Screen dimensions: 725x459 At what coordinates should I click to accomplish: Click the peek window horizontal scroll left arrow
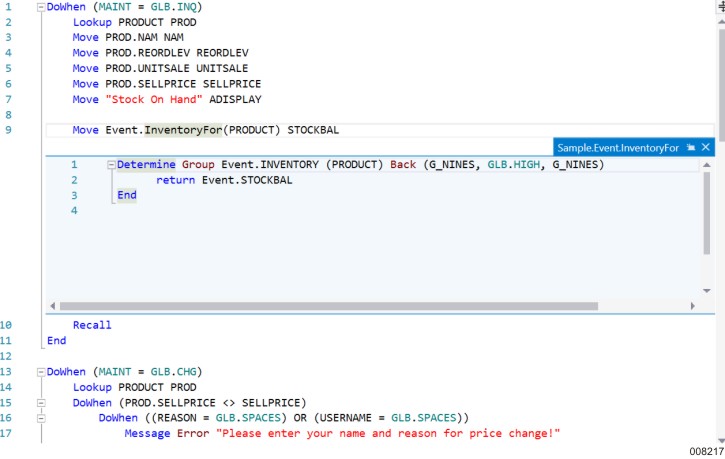pyautogui.click(x=53, y=306)
